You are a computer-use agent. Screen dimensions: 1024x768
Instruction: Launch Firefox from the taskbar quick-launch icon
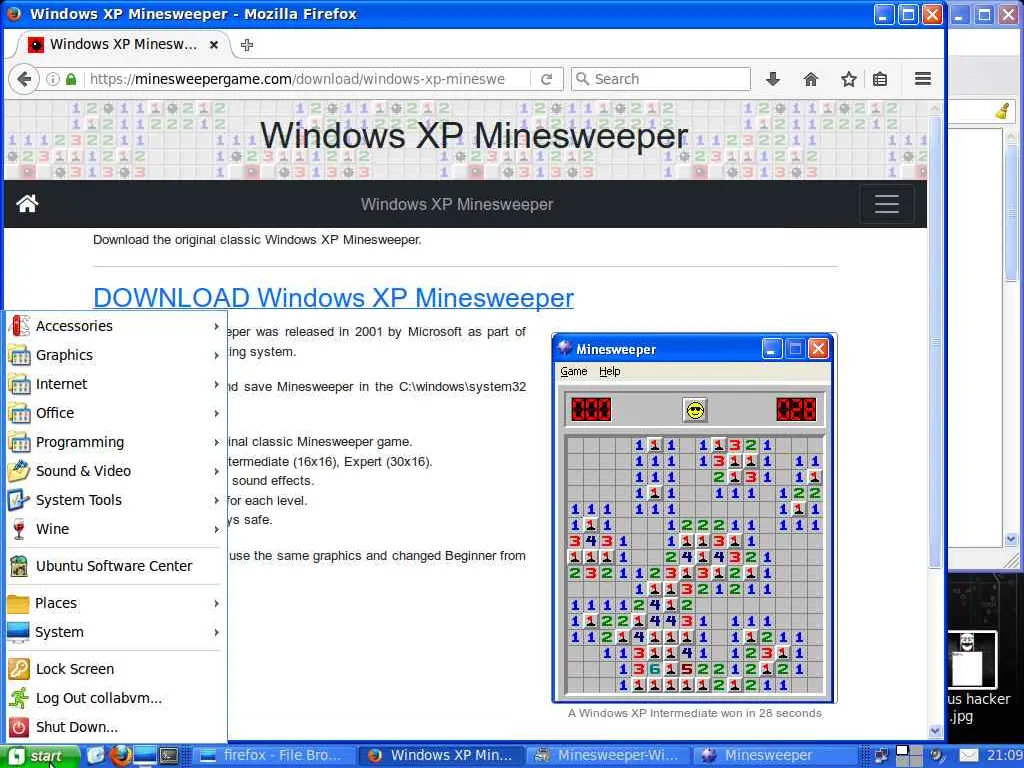(120, 756)
